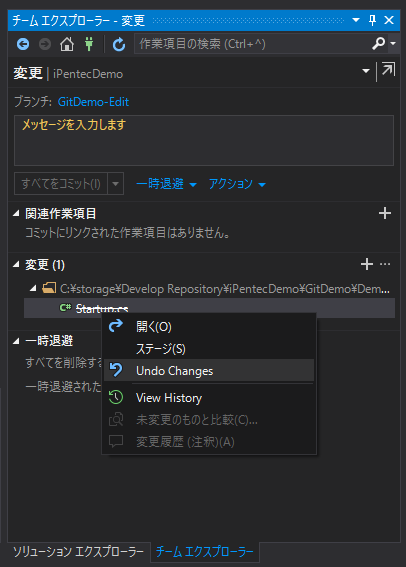Click the GitDemo-Edit branch link
This screenshot has width=406, height=567.
point(93,102)
